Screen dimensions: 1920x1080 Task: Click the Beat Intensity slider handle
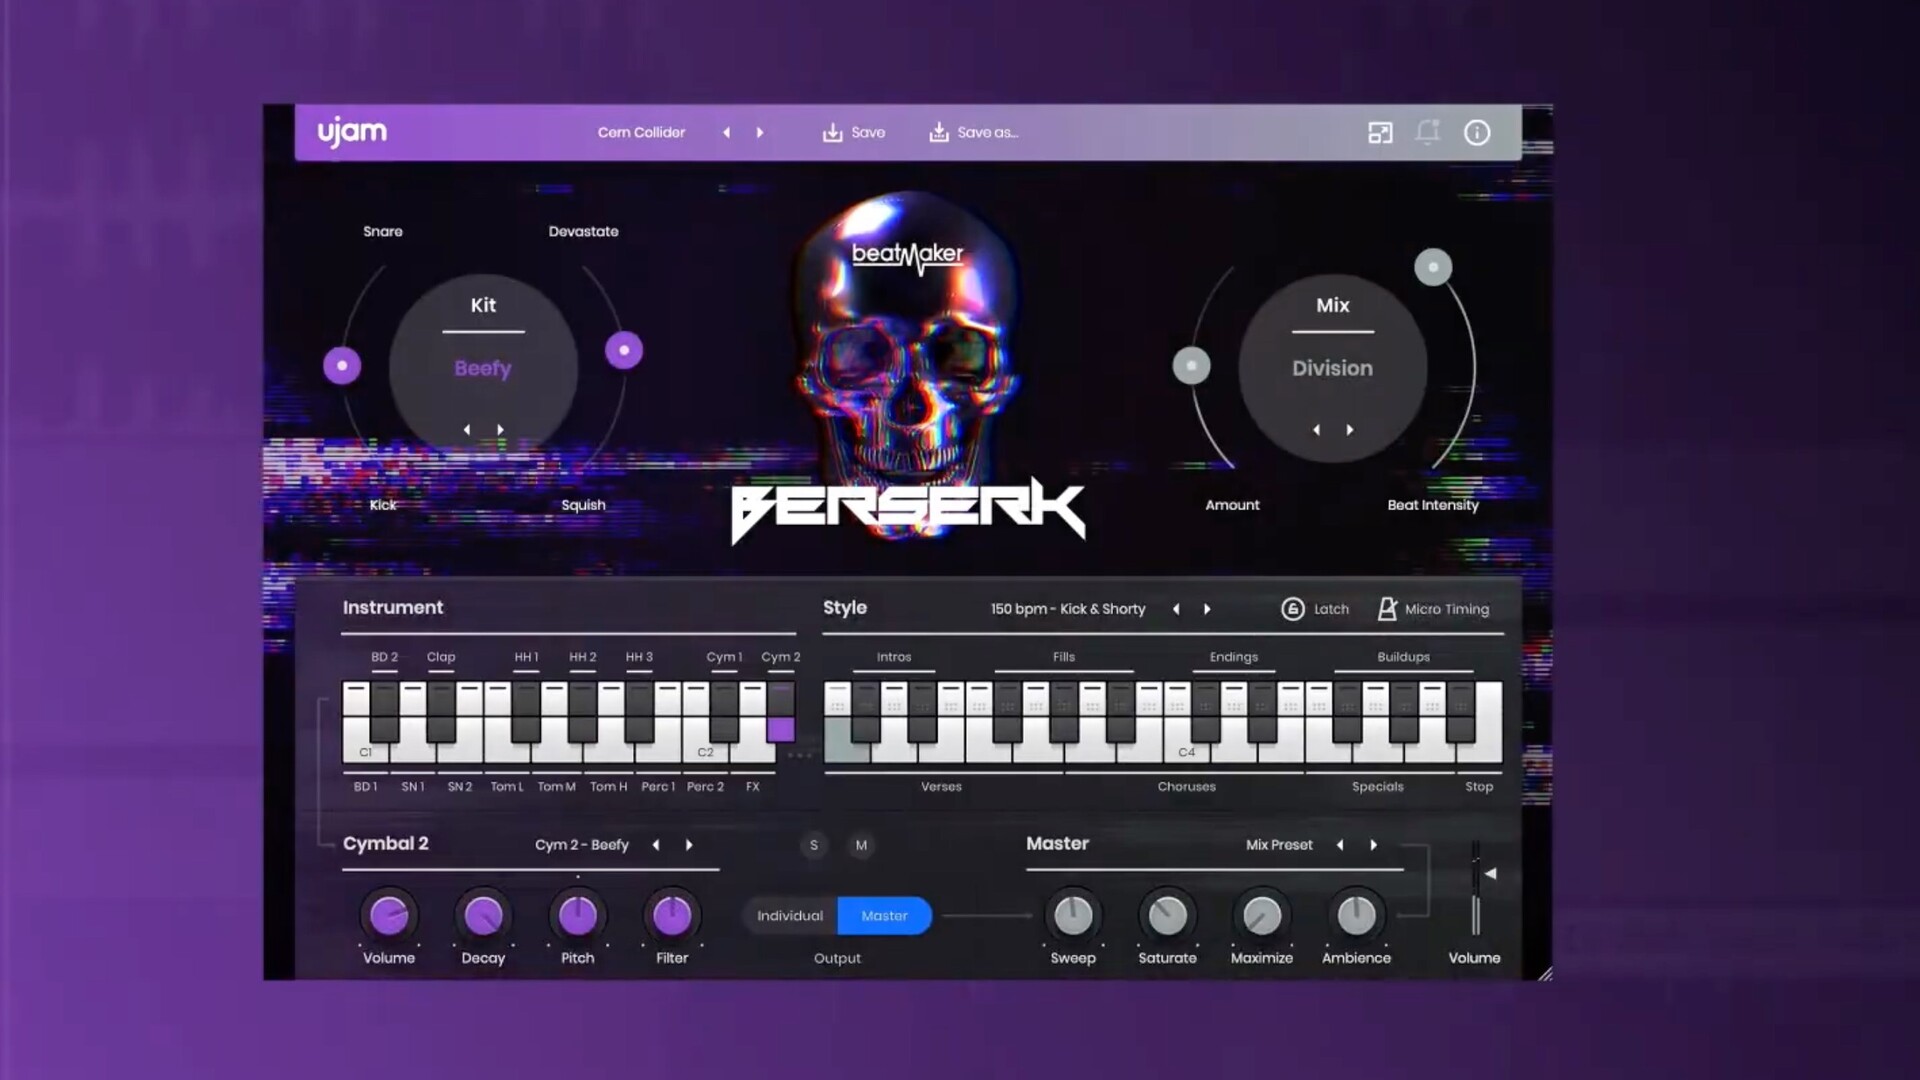(x=1433, y=267)
